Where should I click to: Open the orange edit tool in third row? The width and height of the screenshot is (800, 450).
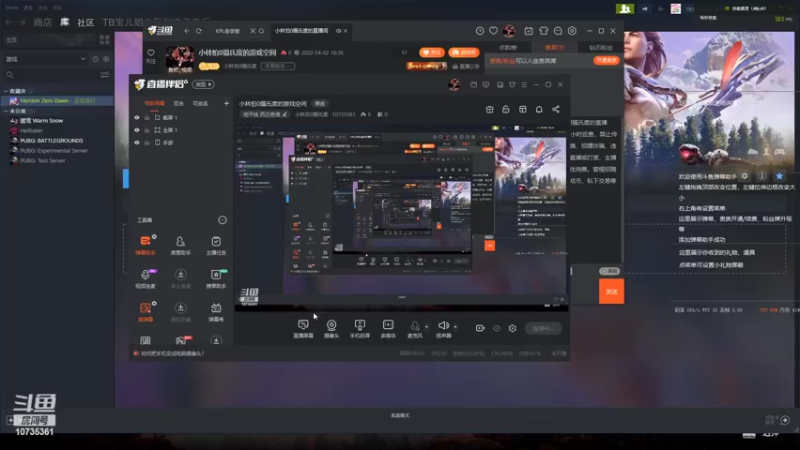(x=145, y=311)
